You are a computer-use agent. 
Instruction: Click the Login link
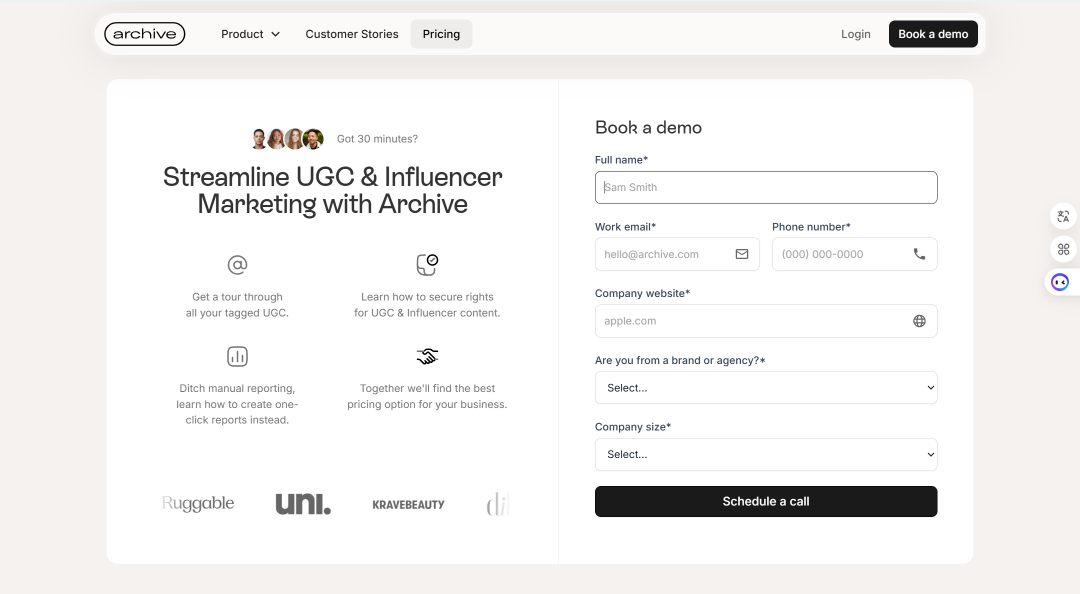pos(855,34)
